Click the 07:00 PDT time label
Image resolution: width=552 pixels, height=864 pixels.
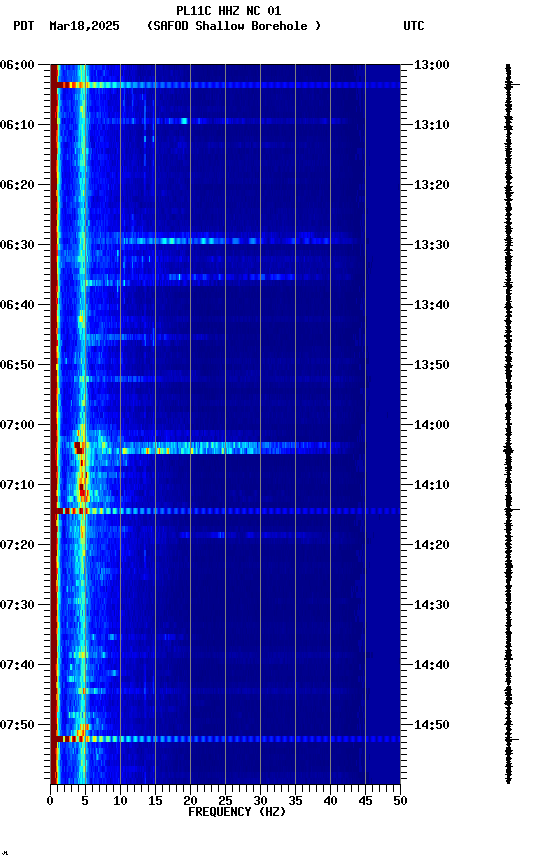coord(17,425)
